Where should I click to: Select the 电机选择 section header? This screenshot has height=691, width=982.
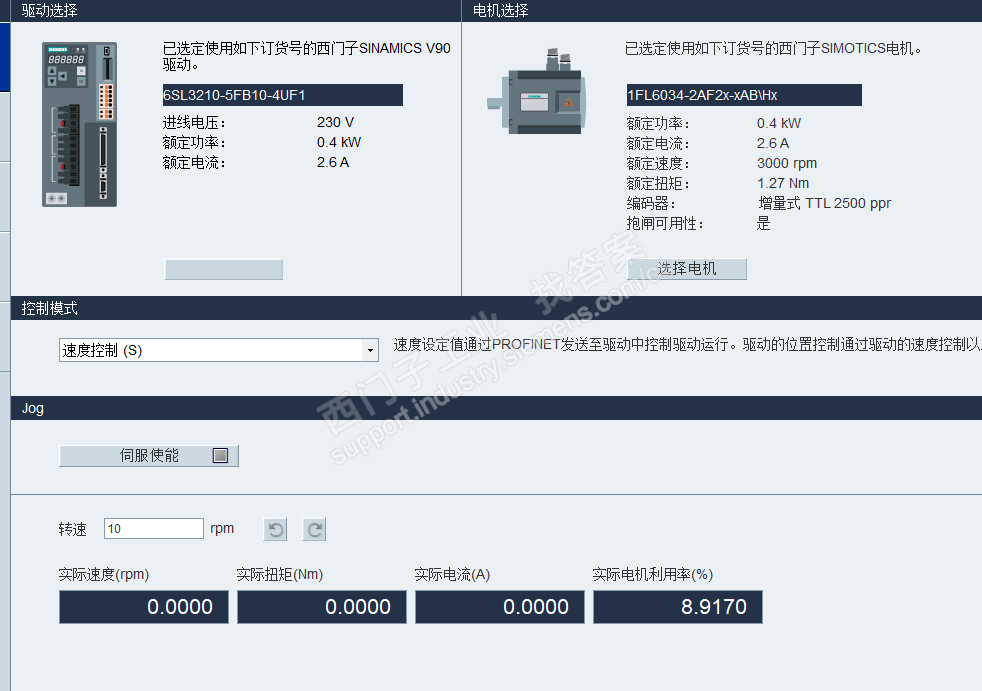coord(500,11)
